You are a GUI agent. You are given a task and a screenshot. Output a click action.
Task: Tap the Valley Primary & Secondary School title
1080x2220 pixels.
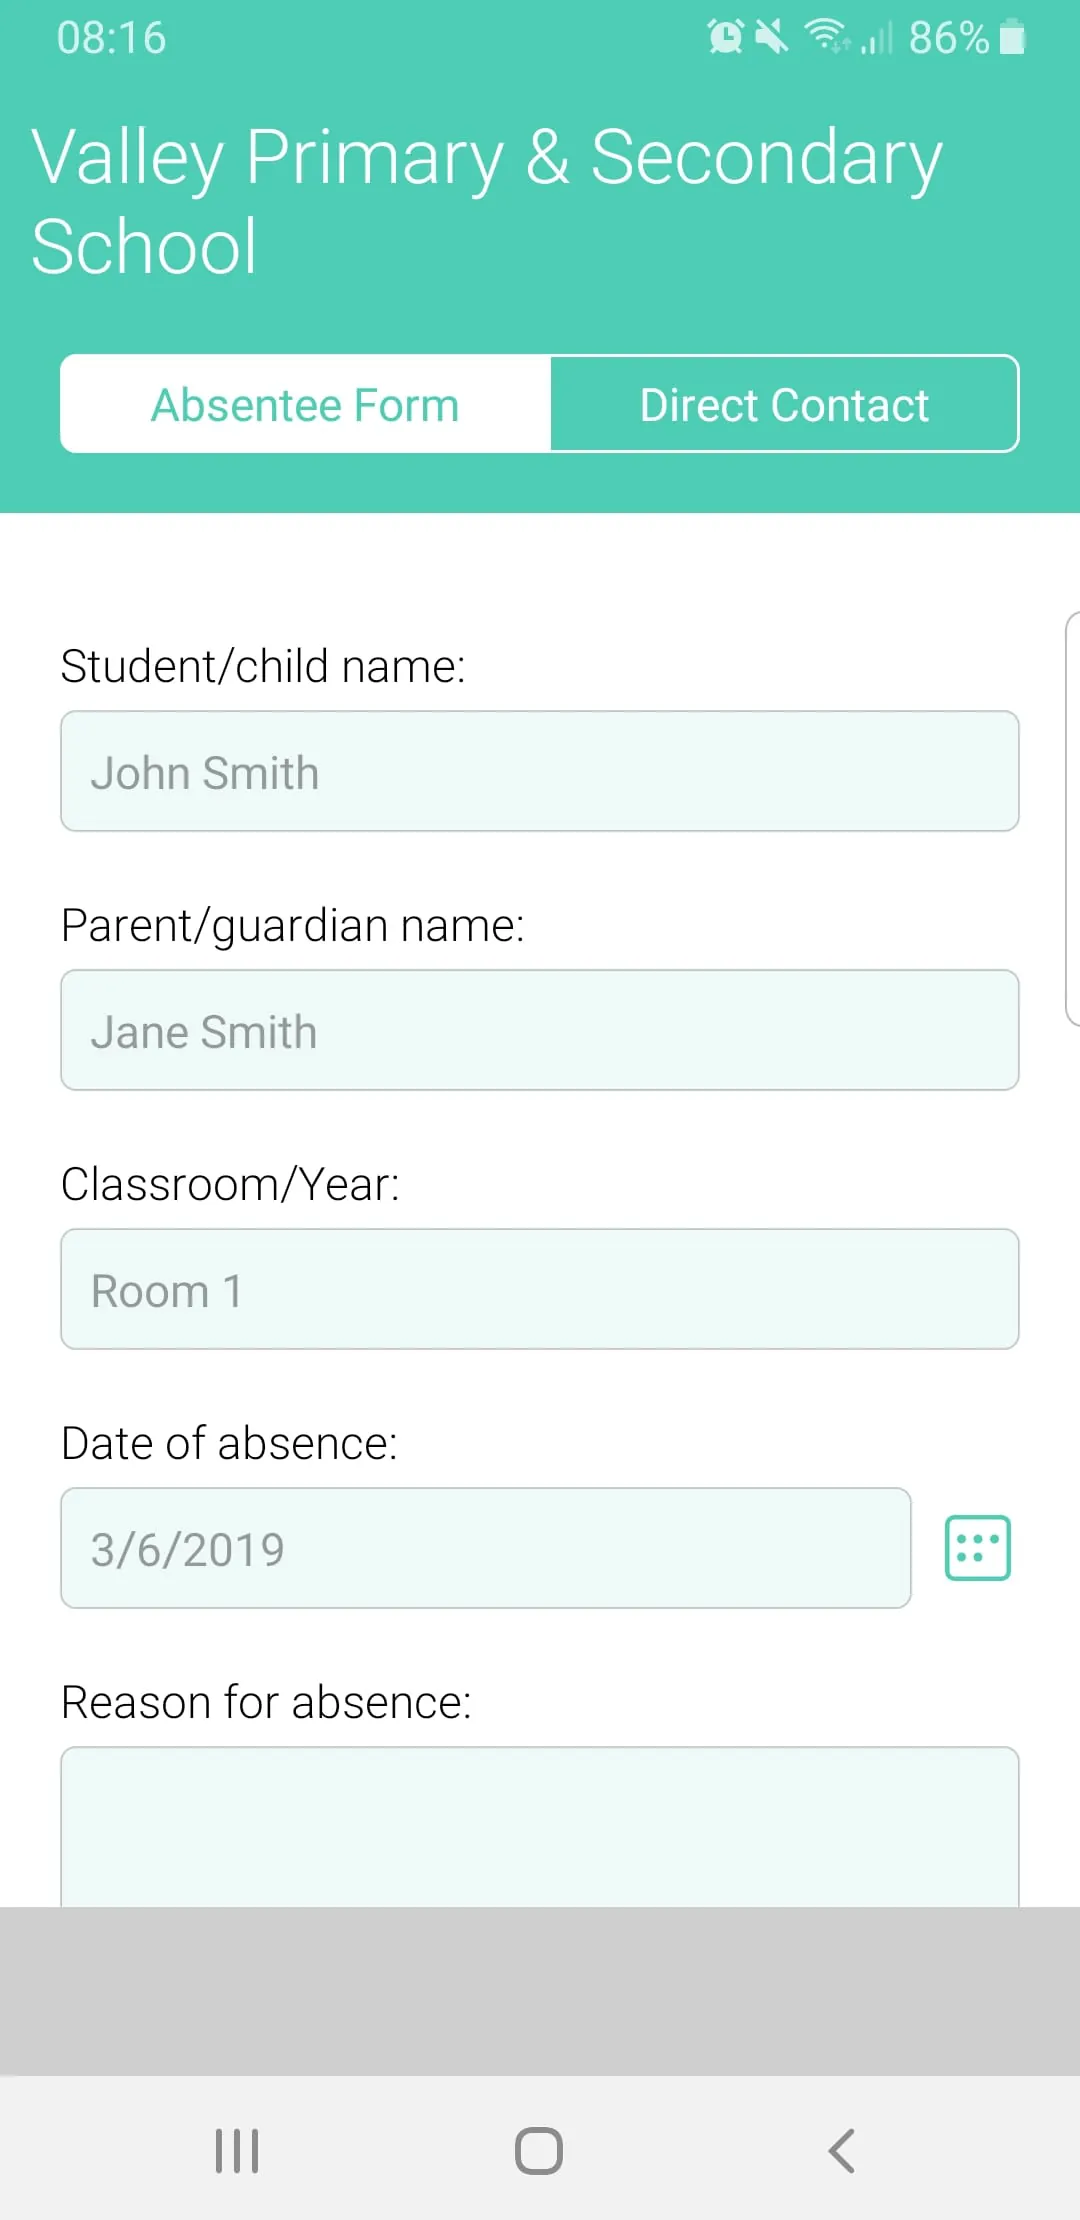pos(487,201)
